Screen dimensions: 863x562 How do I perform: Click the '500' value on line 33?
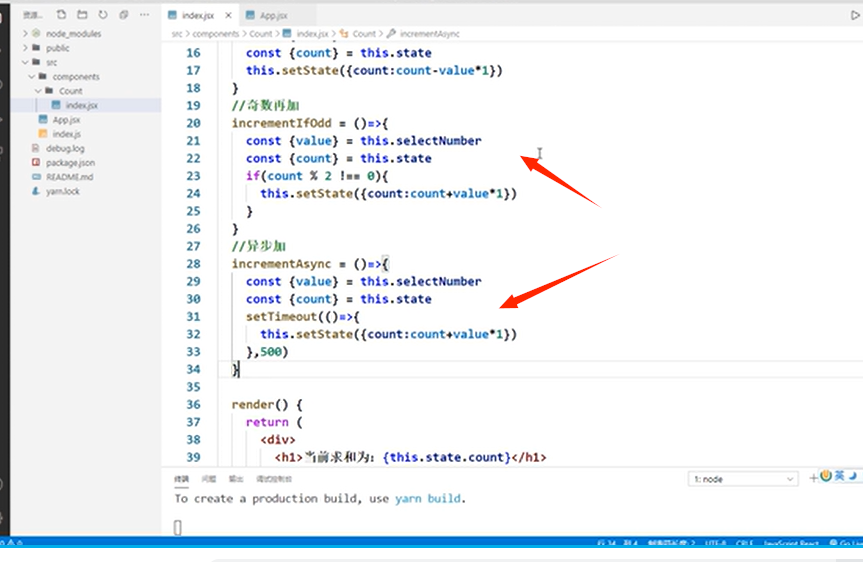point(270,352)
